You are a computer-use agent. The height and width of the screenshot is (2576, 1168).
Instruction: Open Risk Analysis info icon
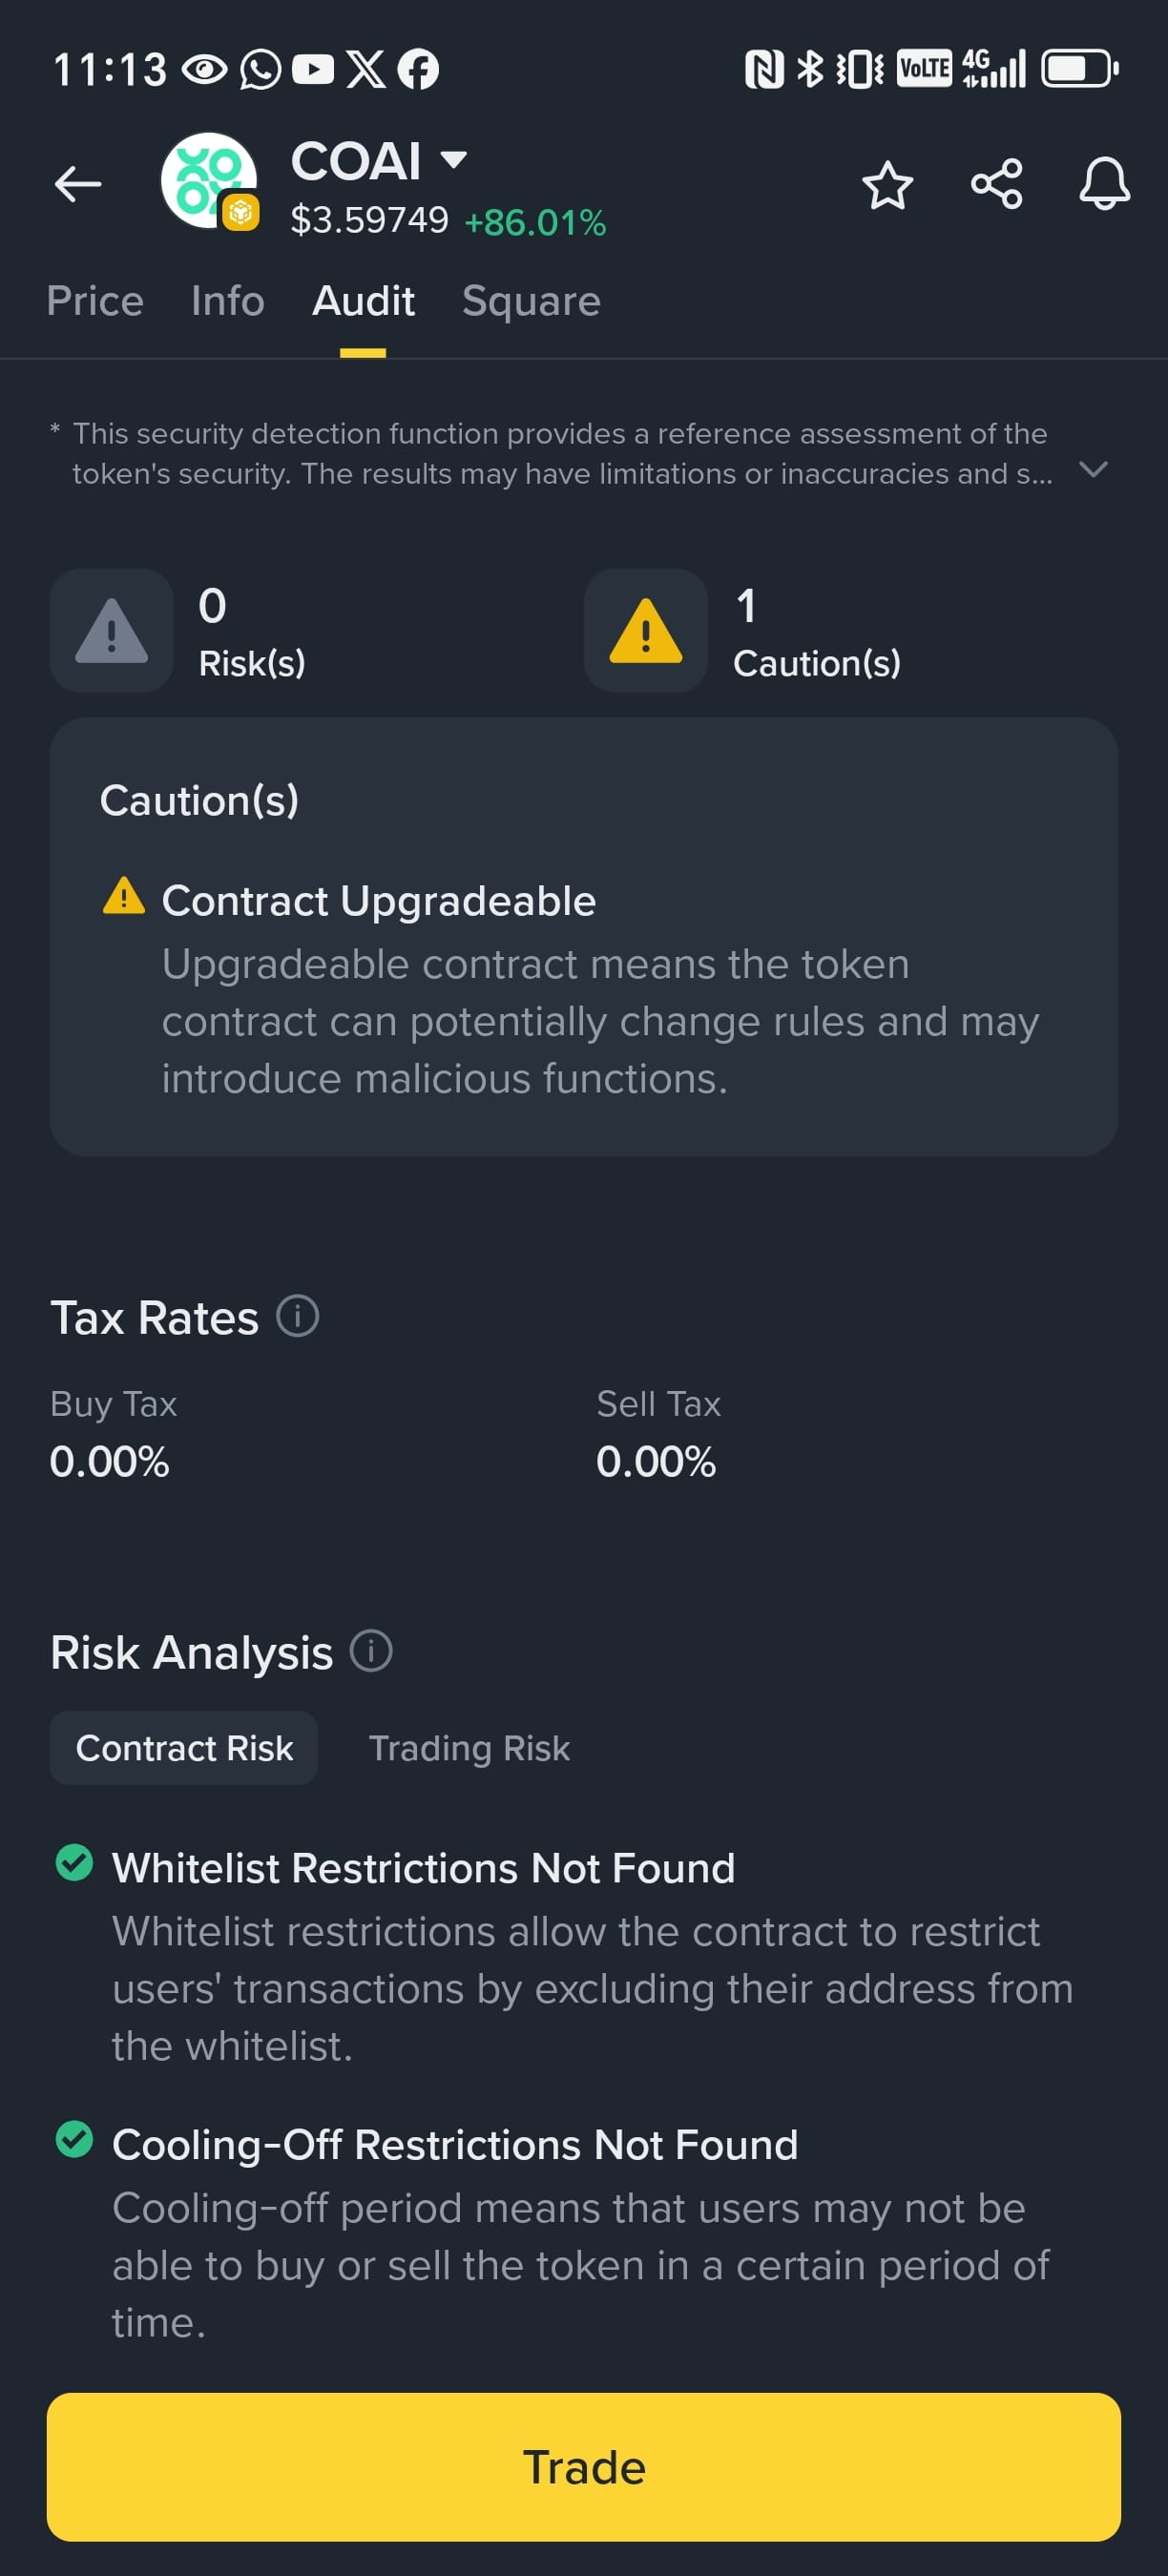point(371,1650)
